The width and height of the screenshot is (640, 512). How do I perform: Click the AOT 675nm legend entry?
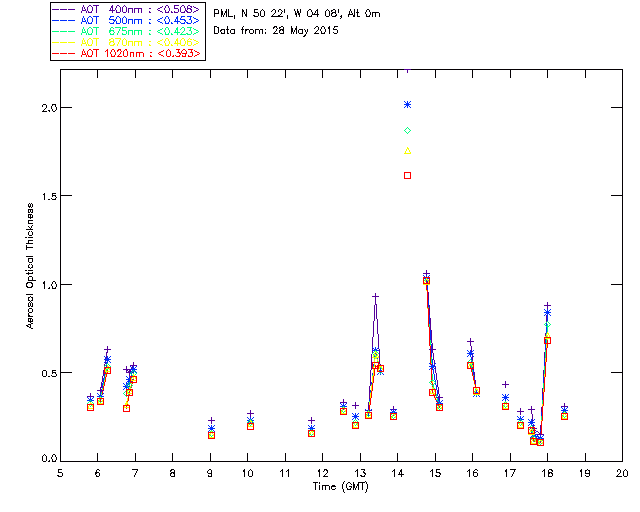click(x=128, y=31)
